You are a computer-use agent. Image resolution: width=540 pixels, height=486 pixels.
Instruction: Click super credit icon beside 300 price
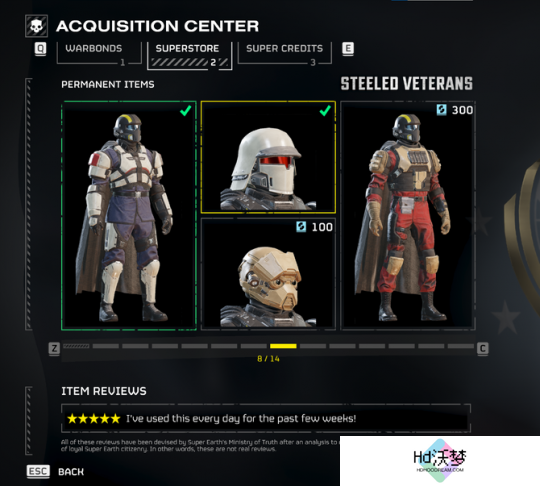(442, 110)
